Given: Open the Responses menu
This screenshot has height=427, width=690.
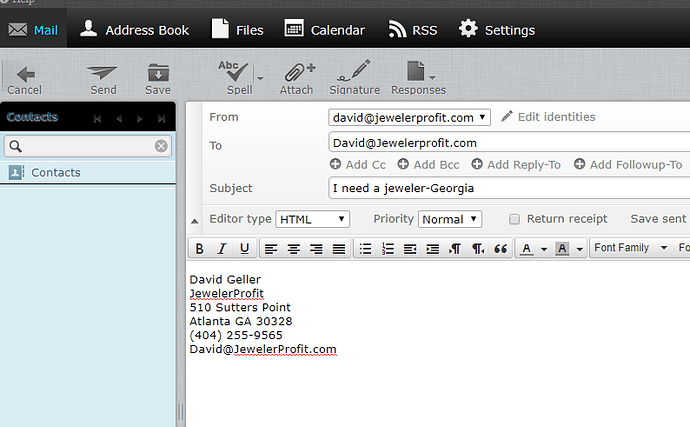Looking at the screenshot, I should pos(418,78).
